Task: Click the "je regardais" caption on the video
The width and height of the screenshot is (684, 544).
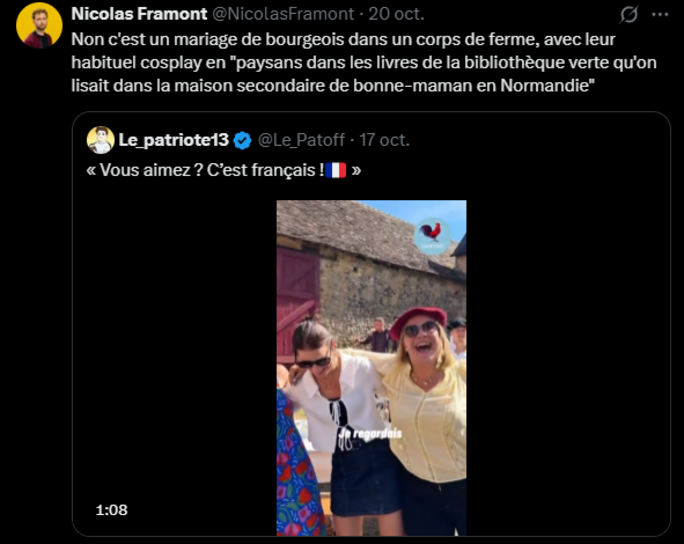Action: pyautogui.click(x=369, y=433)
